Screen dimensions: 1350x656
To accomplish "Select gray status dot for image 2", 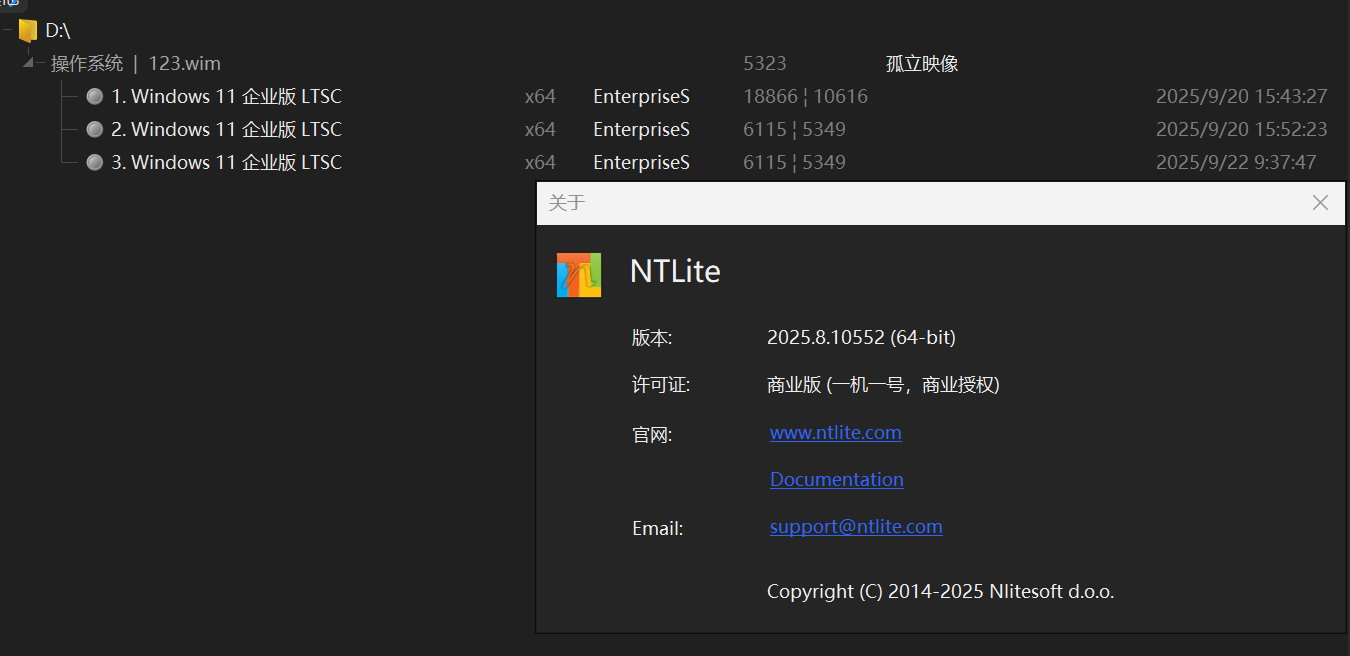I will (95, 130).
